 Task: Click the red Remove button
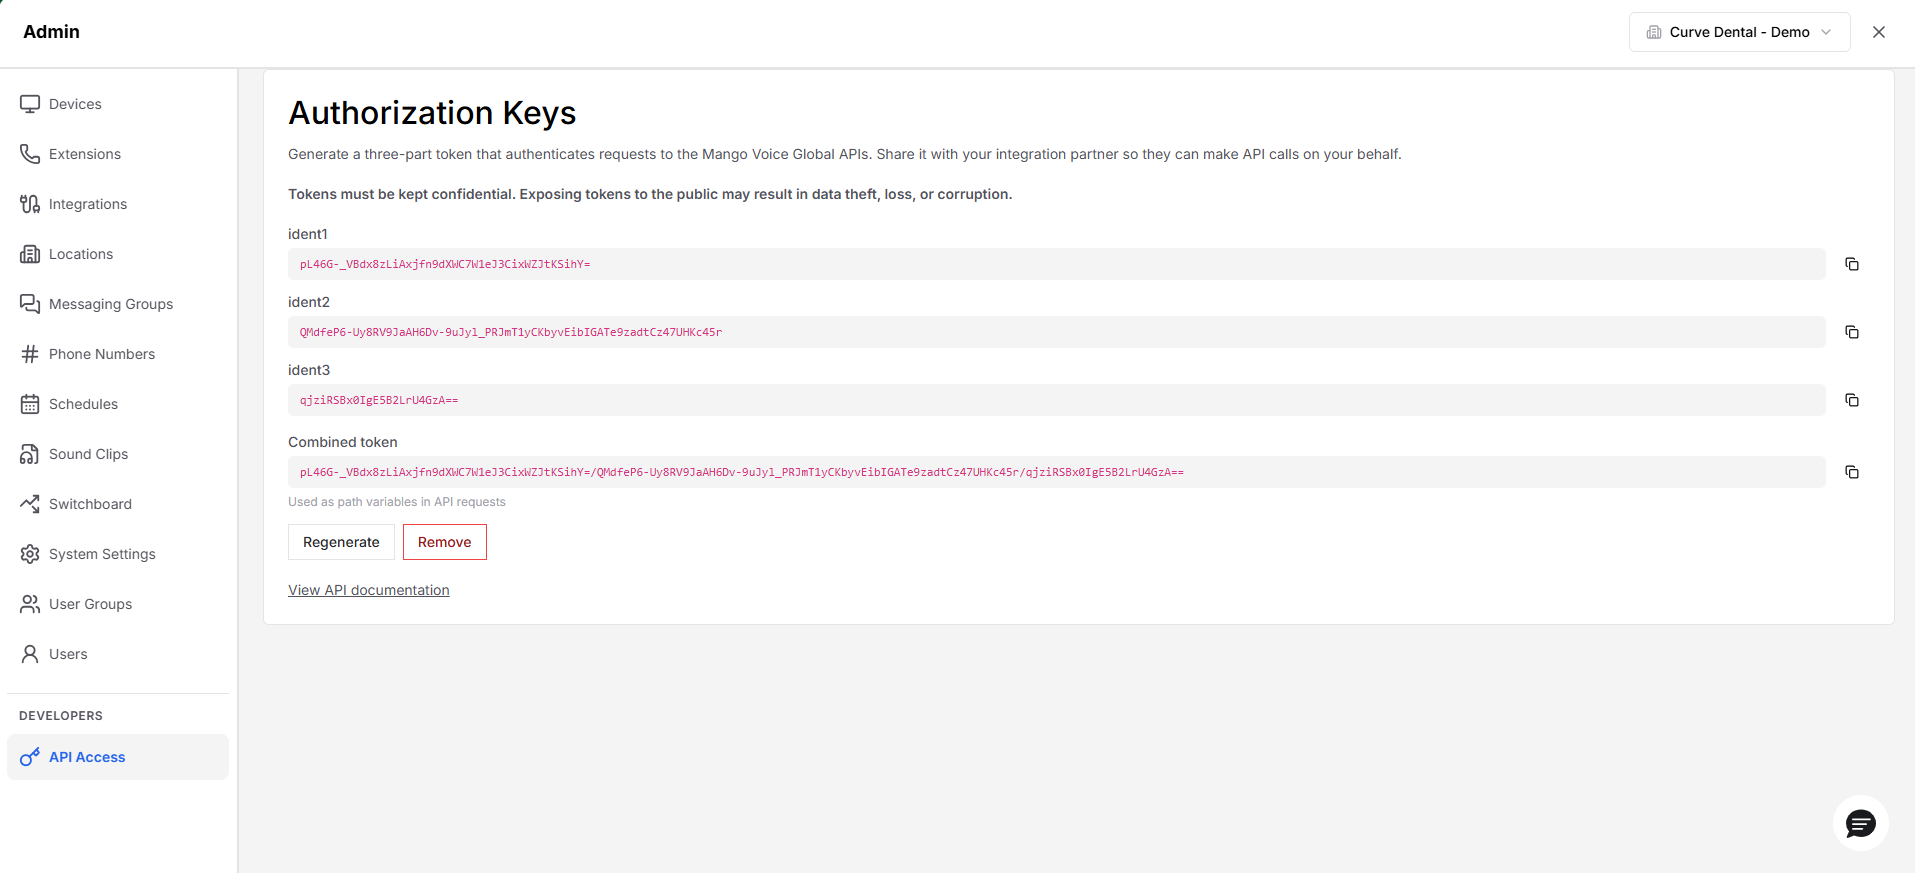[445, 542]
